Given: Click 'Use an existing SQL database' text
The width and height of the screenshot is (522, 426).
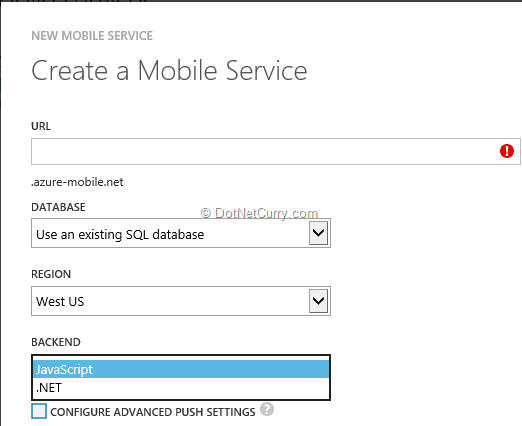Looking at the screenshot, I should (120, 235).
